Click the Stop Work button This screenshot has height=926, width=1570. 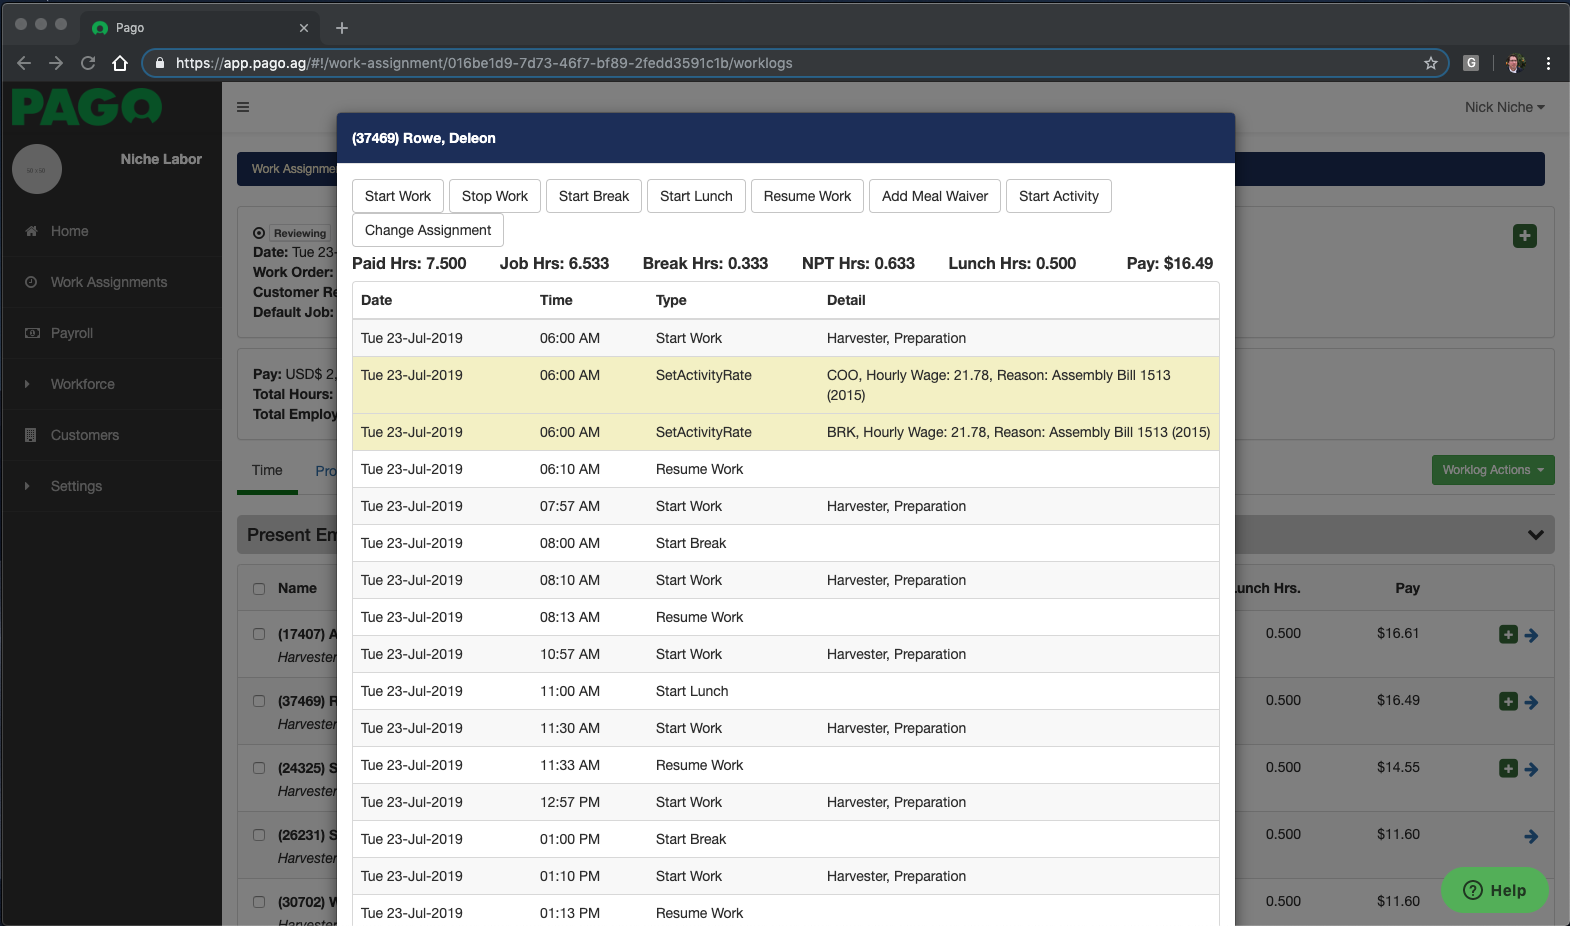coord(495,196)
